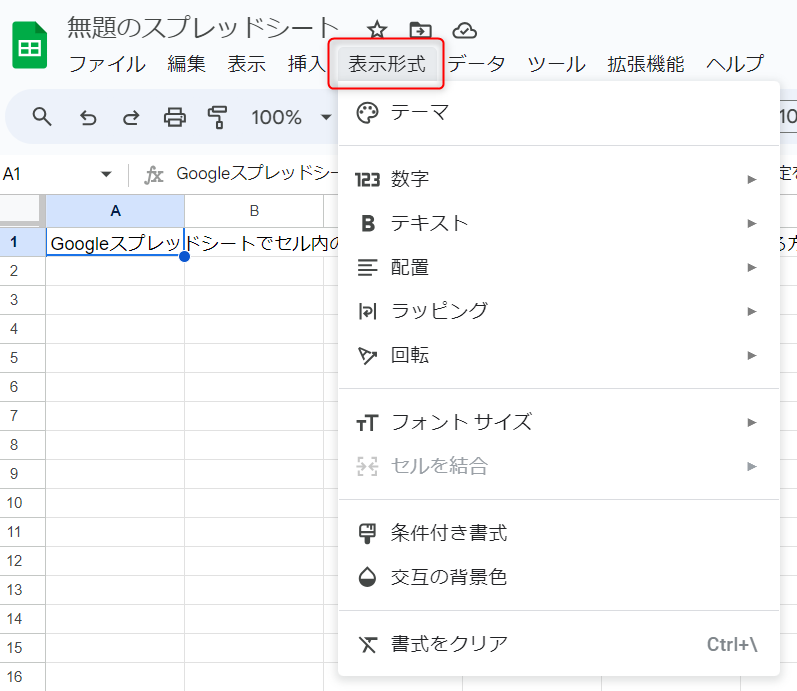Select cell A1 with Google text
Viewport: 797px width, 691px height.
115,243
